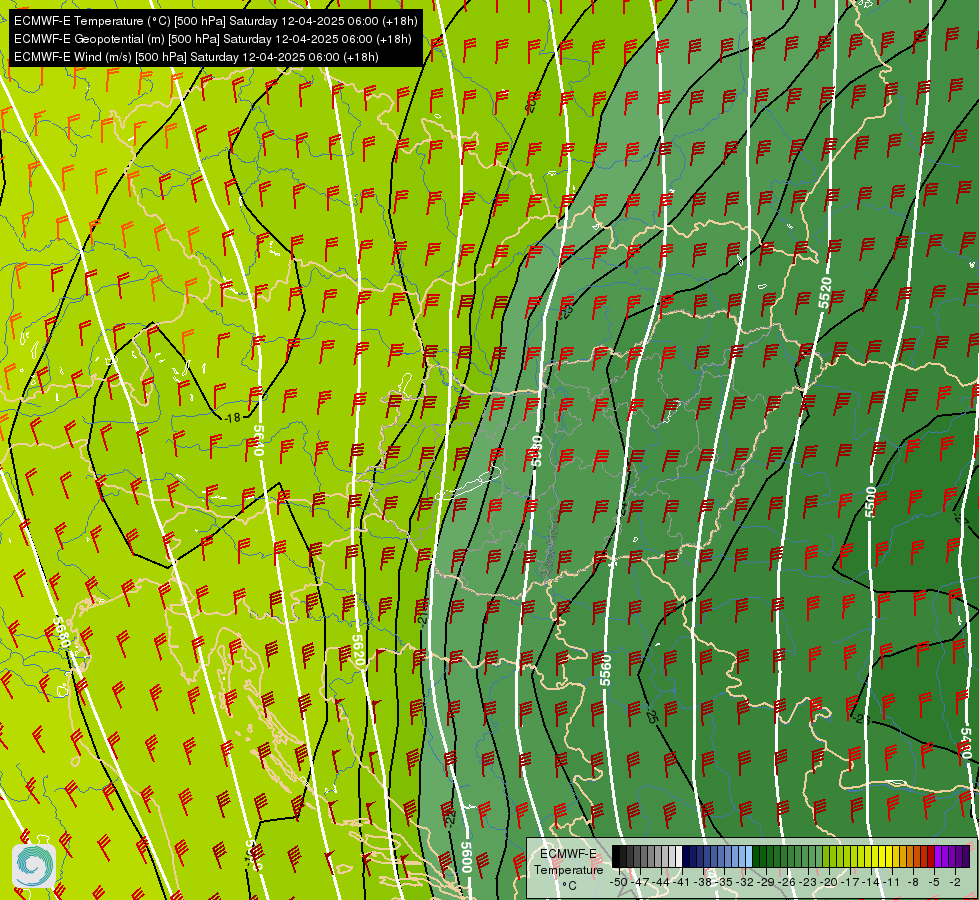Image resolution: width=979 pixels, height=900 pixels.
Task: Click the black swatch starting the temperature legend
Action: click(x=616, y=856)
